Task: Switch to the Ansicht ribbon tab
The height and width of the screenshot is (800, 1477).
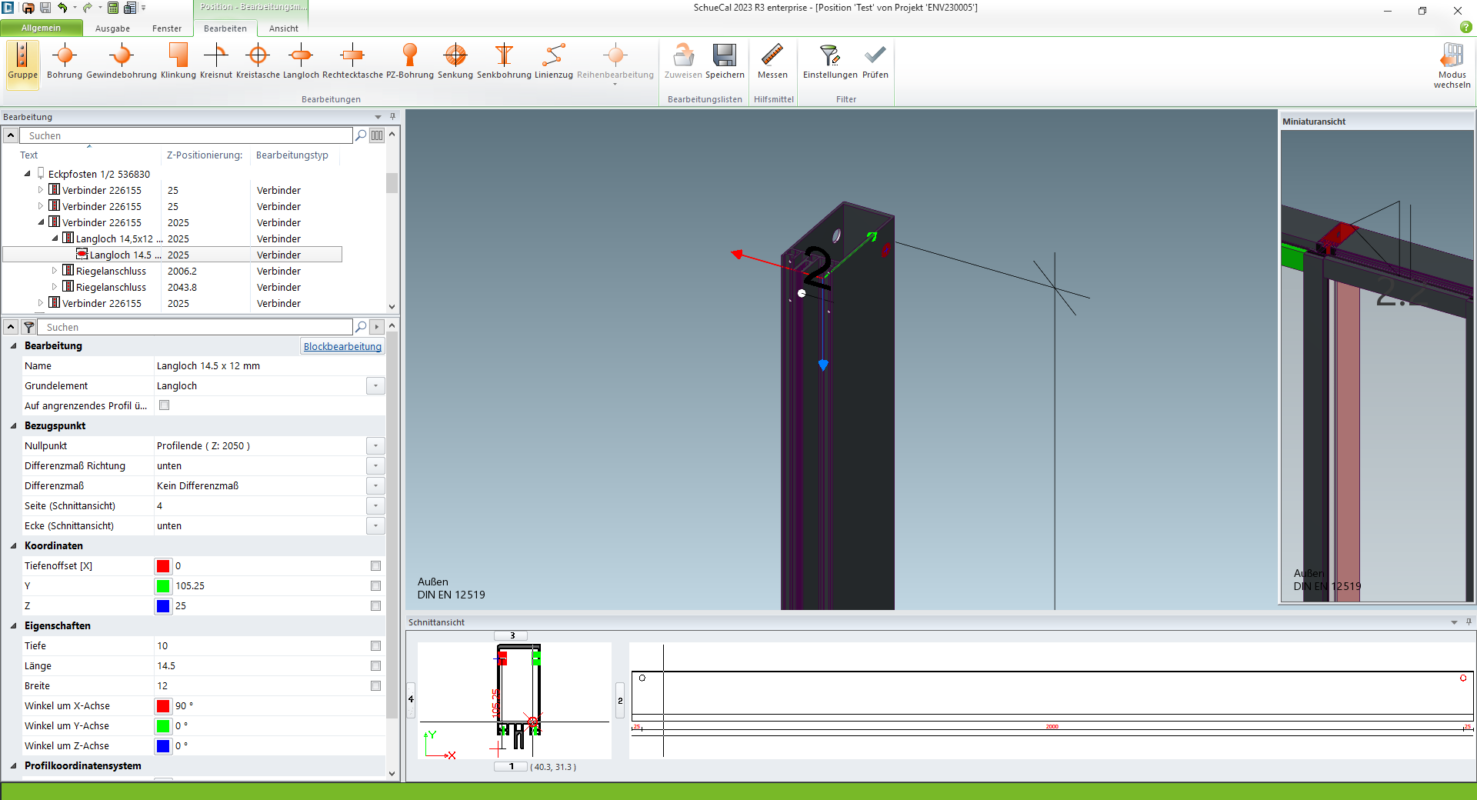Action: coord(283,29)
